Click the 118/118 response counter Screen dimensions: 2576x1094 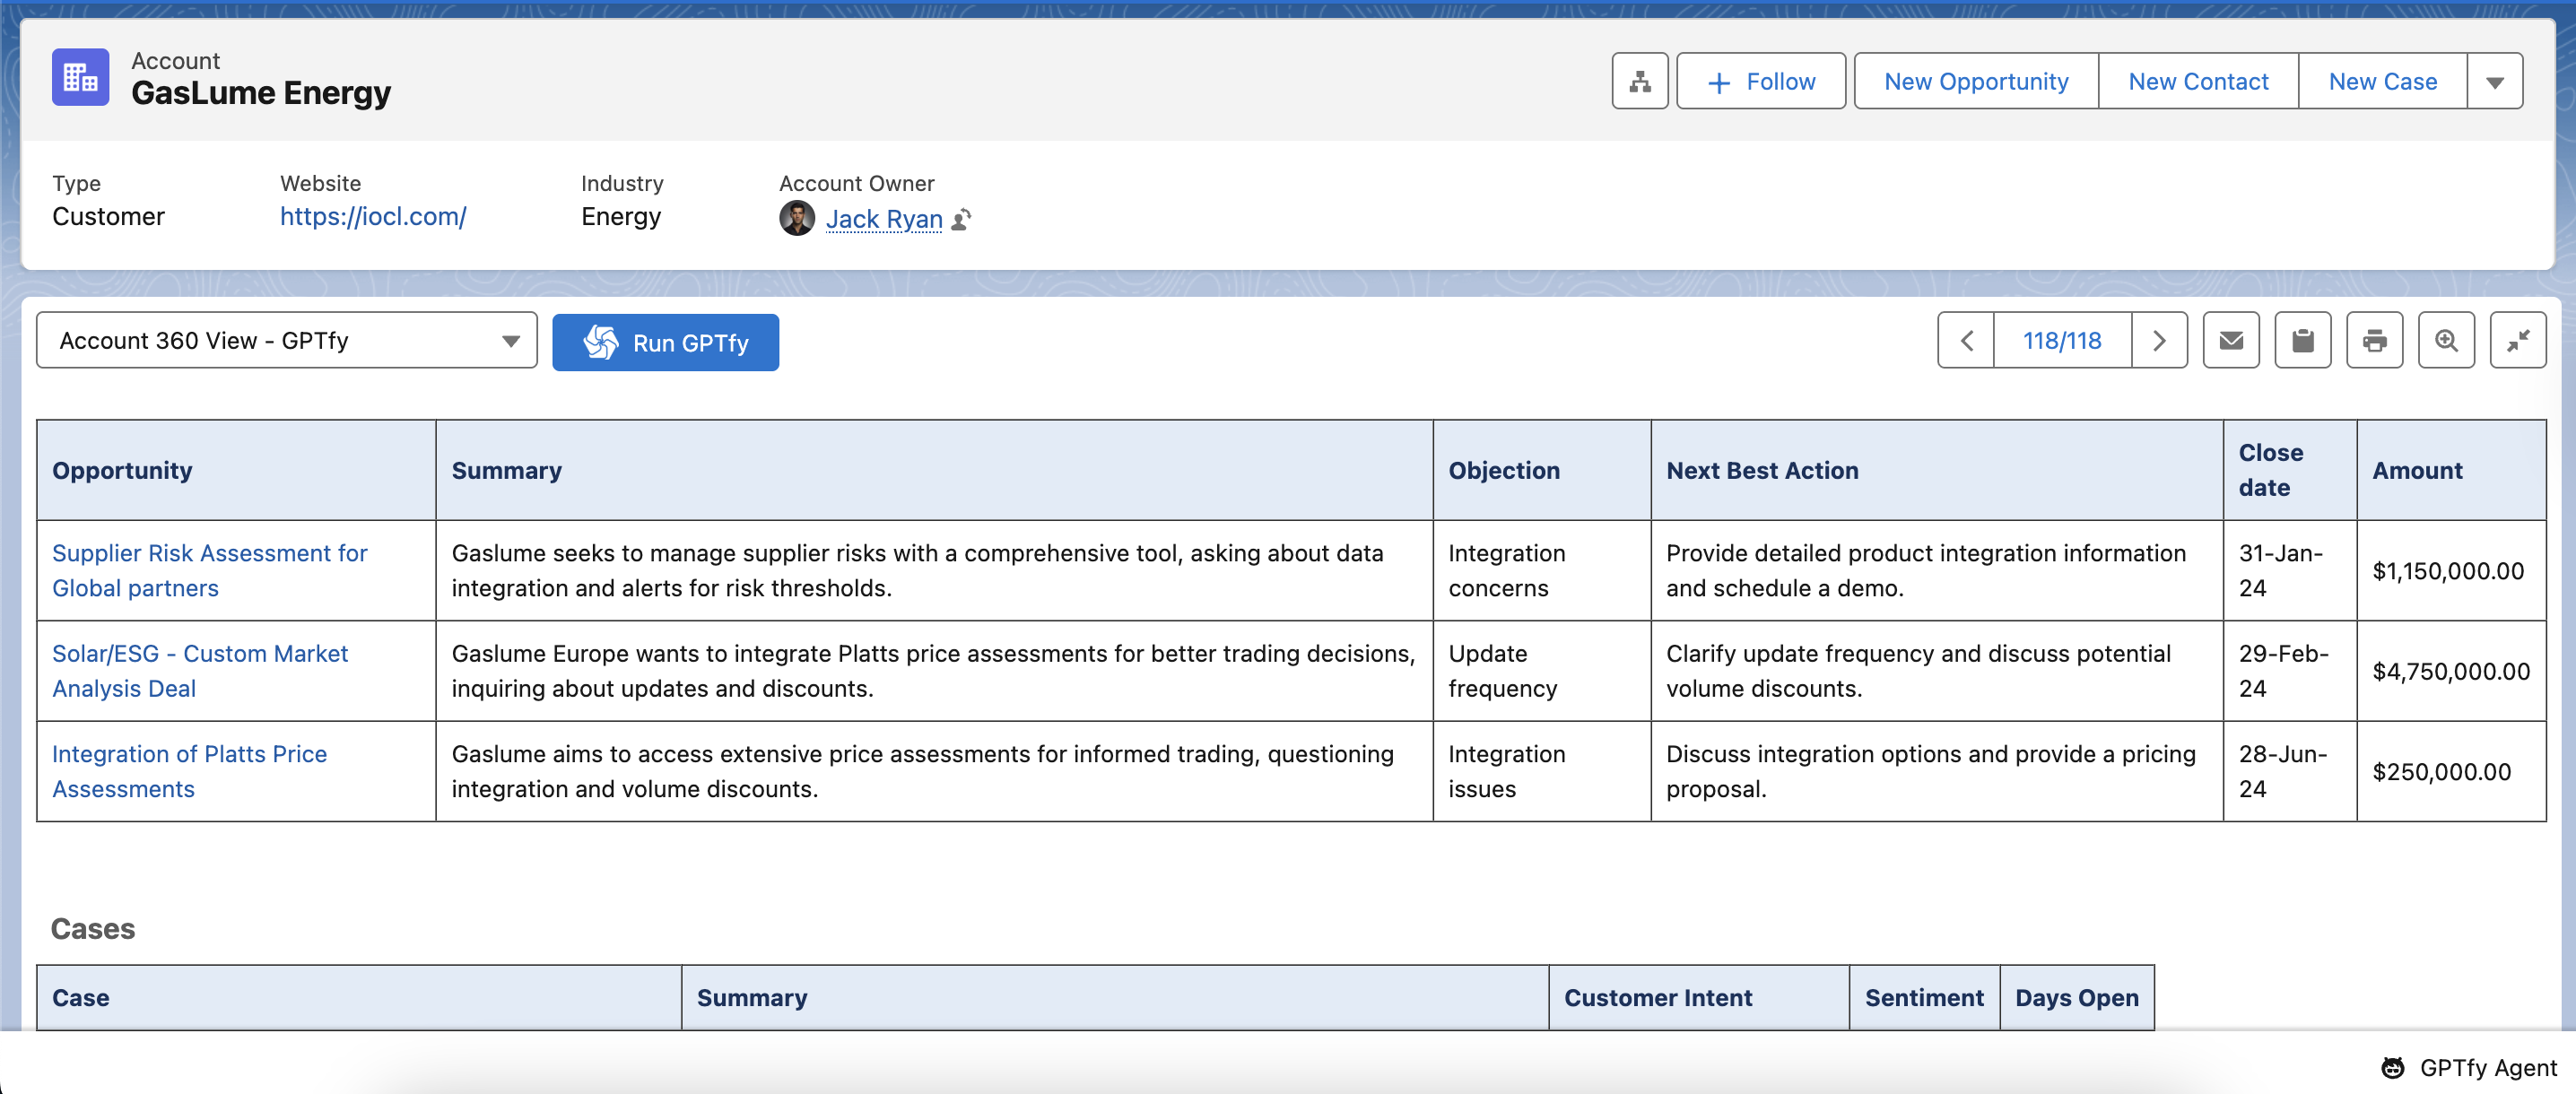tap(2061, 341)
